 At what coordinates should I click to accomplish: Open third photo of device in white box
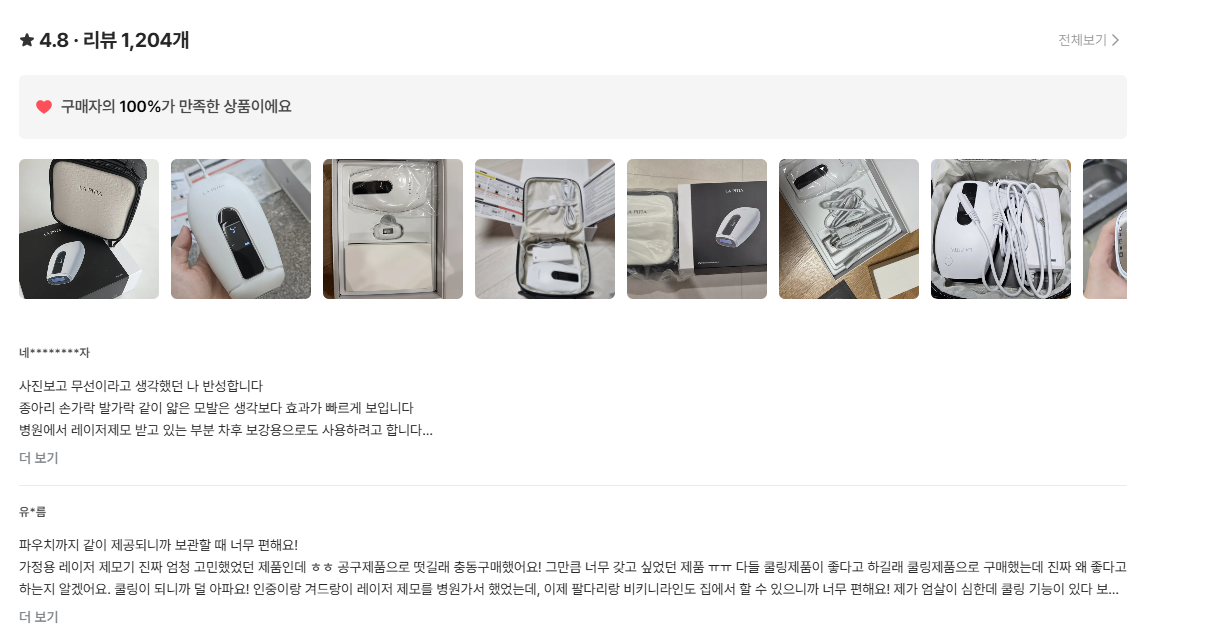pyautogui.click(x=393, y=229)
